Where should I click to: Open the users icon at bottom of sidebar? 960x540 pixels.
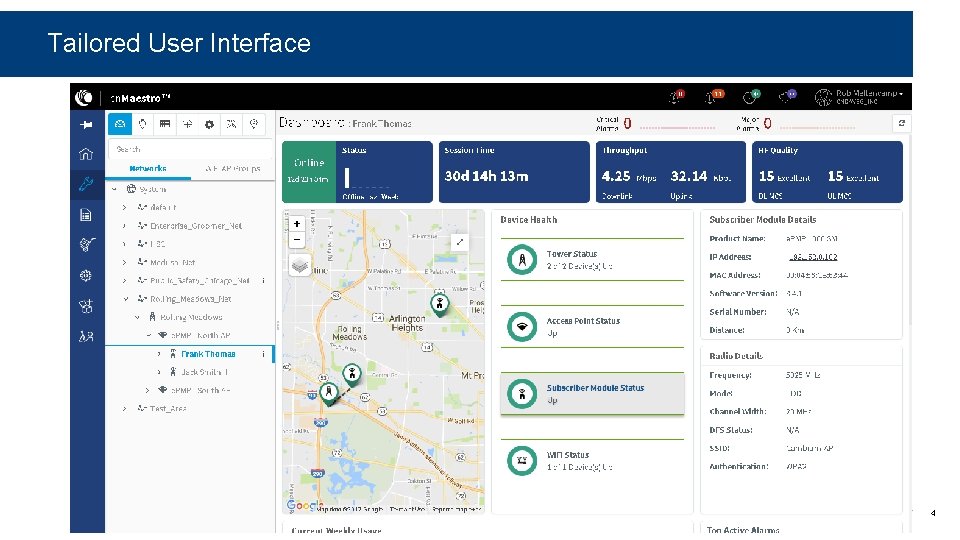[x=86, y=336]
